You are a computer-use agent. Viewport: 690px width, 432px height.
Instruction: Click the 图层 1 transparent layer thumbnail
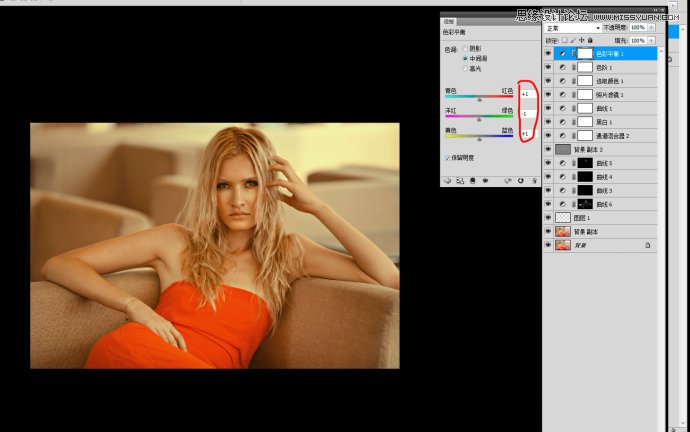tap(563, 218)
